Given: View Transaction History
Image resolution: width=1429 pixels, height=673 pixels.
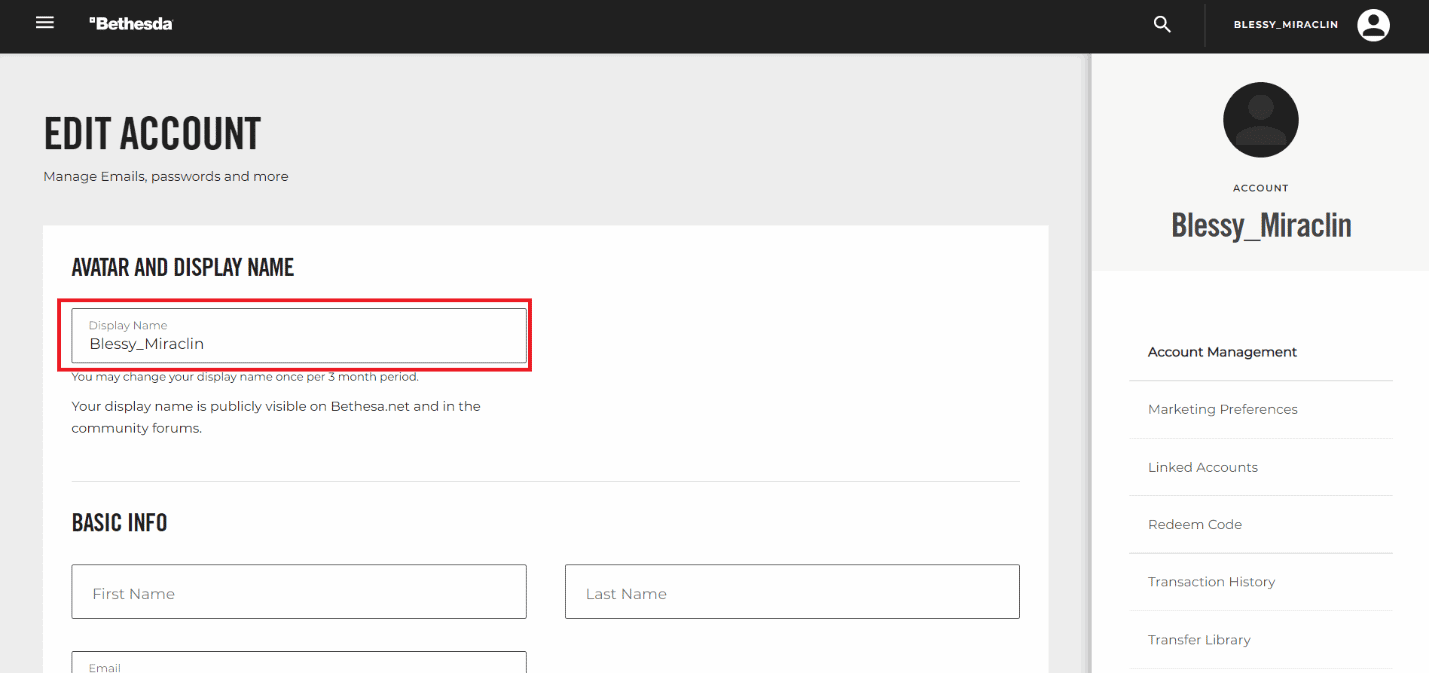Looking at the screenshot, I should pyautogui.click(x=1211, y=581).
